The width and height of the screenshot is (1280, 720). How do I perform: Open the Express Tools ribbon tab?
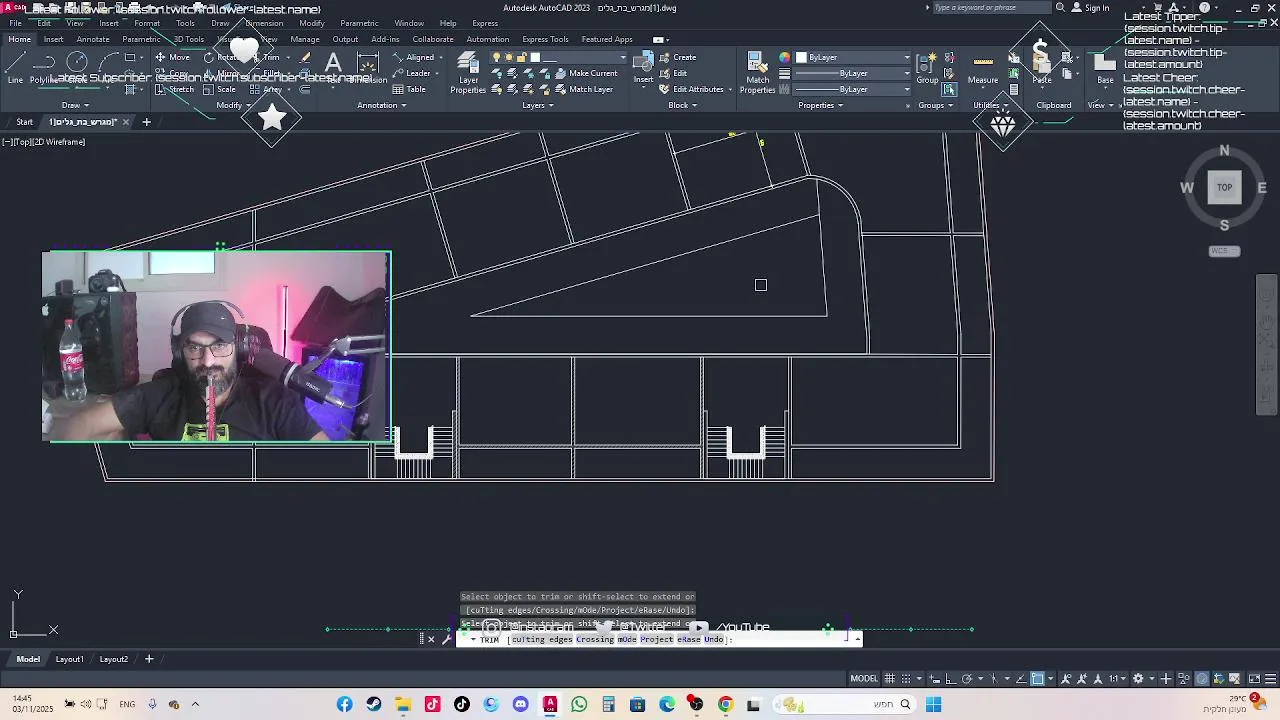click(545, 39)
